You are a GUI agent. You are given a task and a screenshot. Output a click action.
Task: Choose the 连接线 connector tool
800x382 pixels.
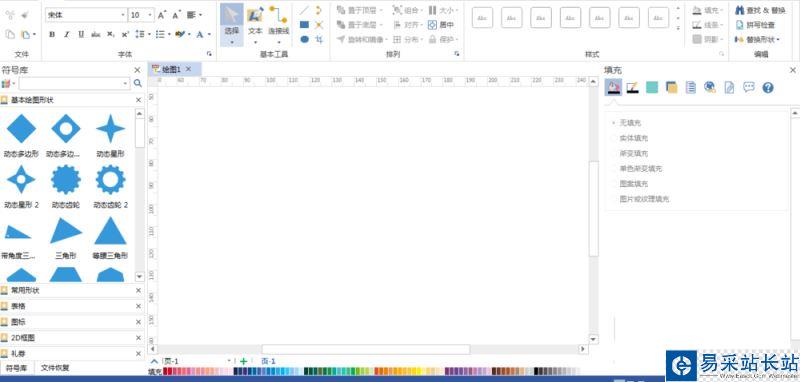click(279, 23)
